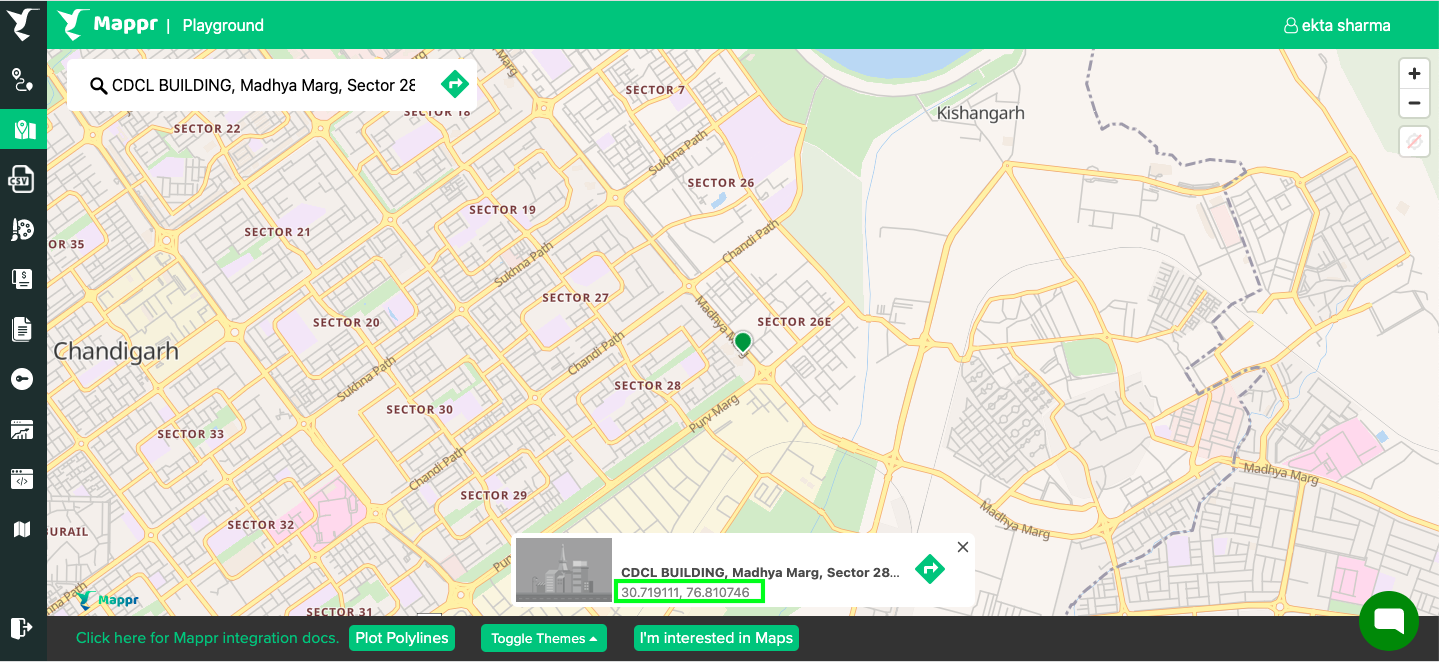Open the code embed sidebar icon
1439x663 pixels.
[x=22, y=479]
